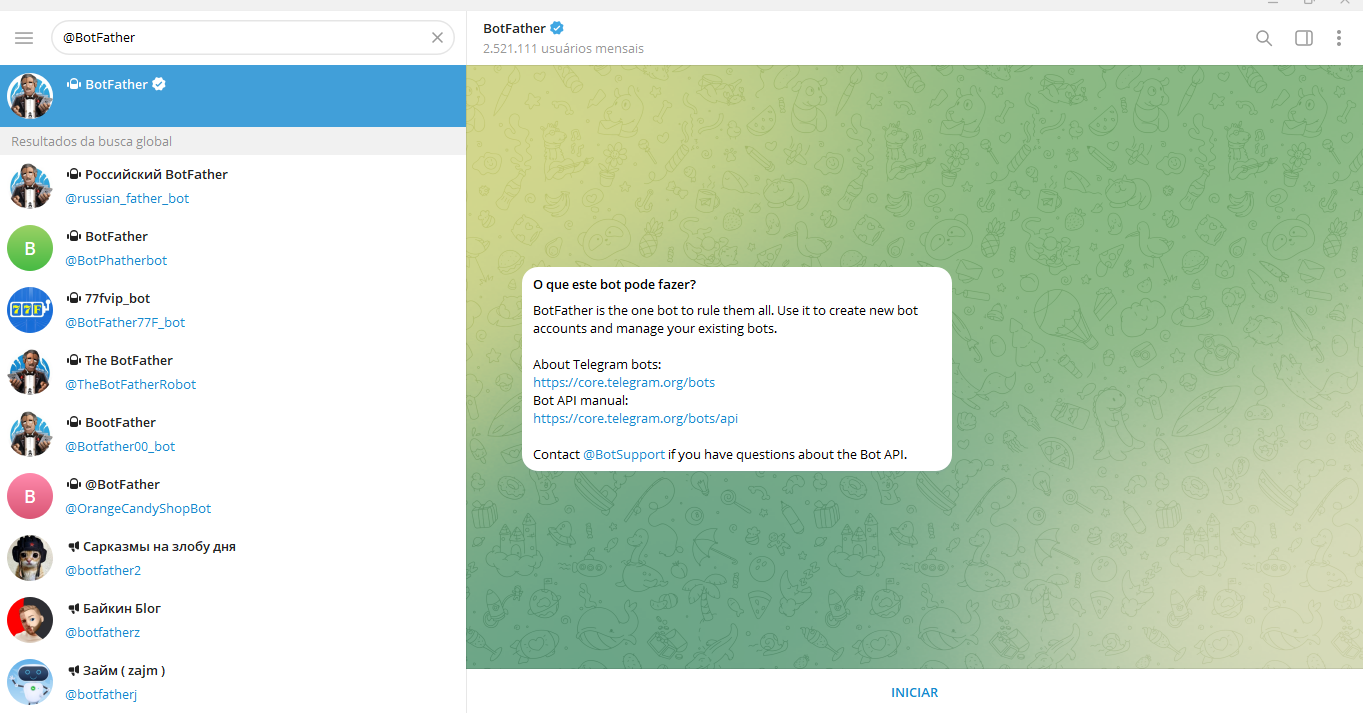Click the selected BotFather avatar in results
The height and width of the screenshot is (713, 1363).
click(30, 96)
